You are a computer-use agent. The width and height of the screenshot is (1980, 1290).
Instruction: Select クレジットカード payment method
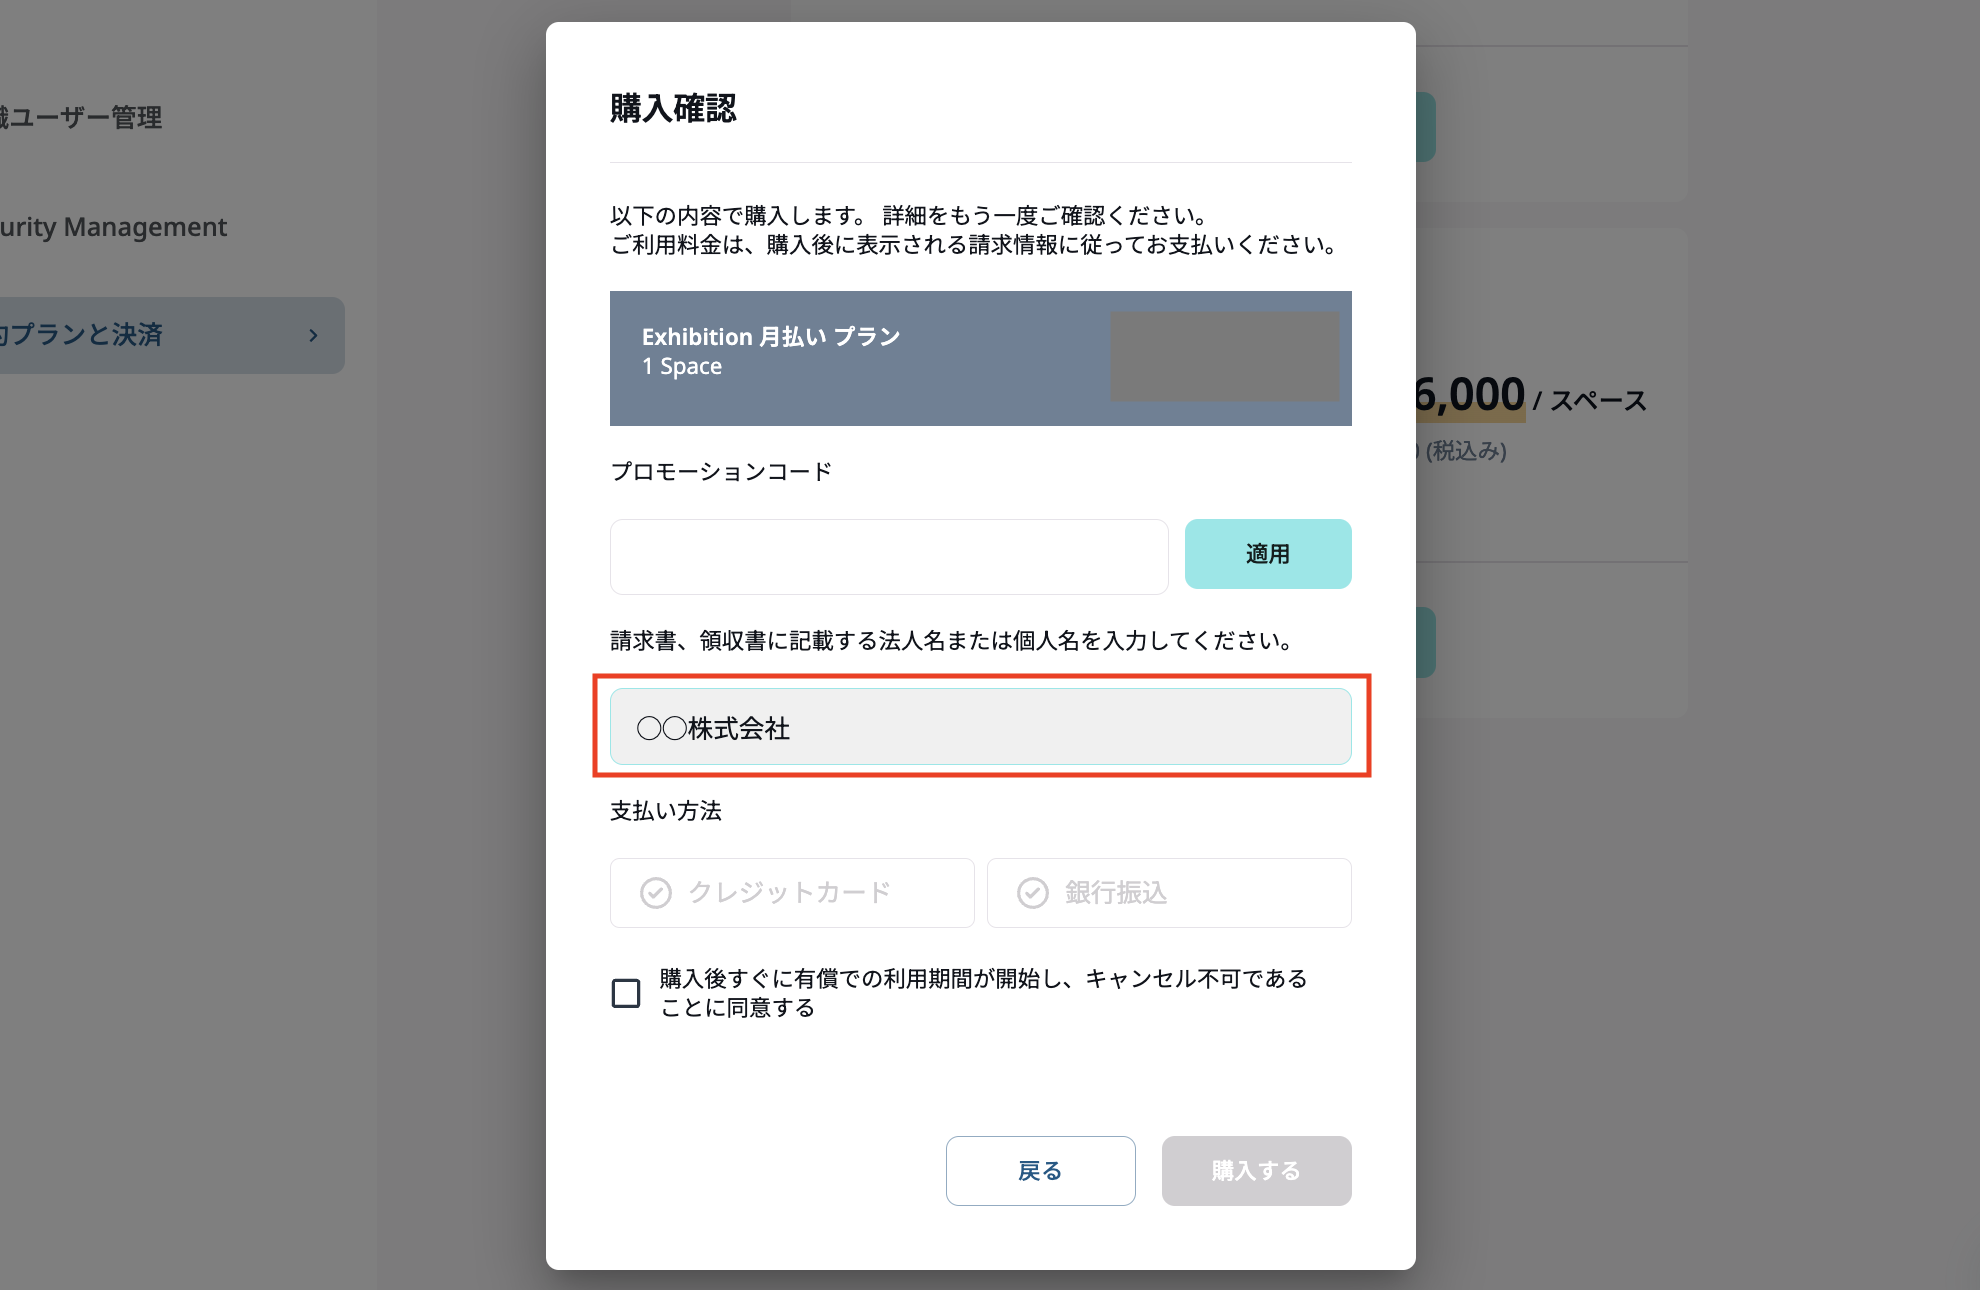[x=792, y=893]
